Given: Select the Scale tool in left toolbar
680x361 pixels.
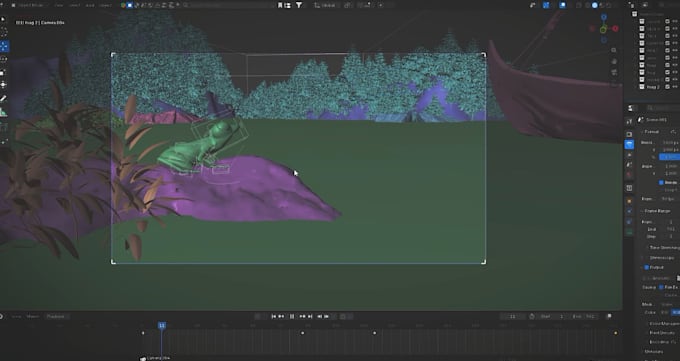Looking at the screenshot, I should pos(4,72).
